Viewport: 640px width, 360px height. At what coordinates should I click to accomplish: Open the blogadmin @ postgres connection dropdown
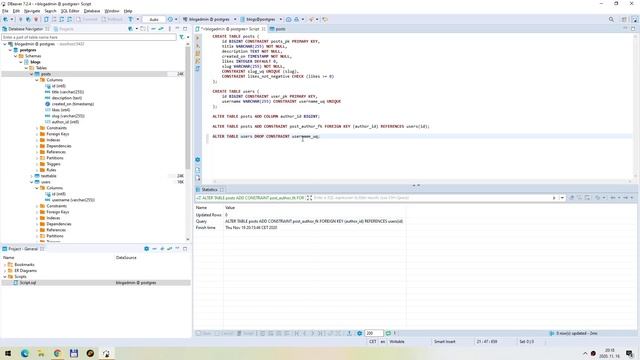(209, 19)
